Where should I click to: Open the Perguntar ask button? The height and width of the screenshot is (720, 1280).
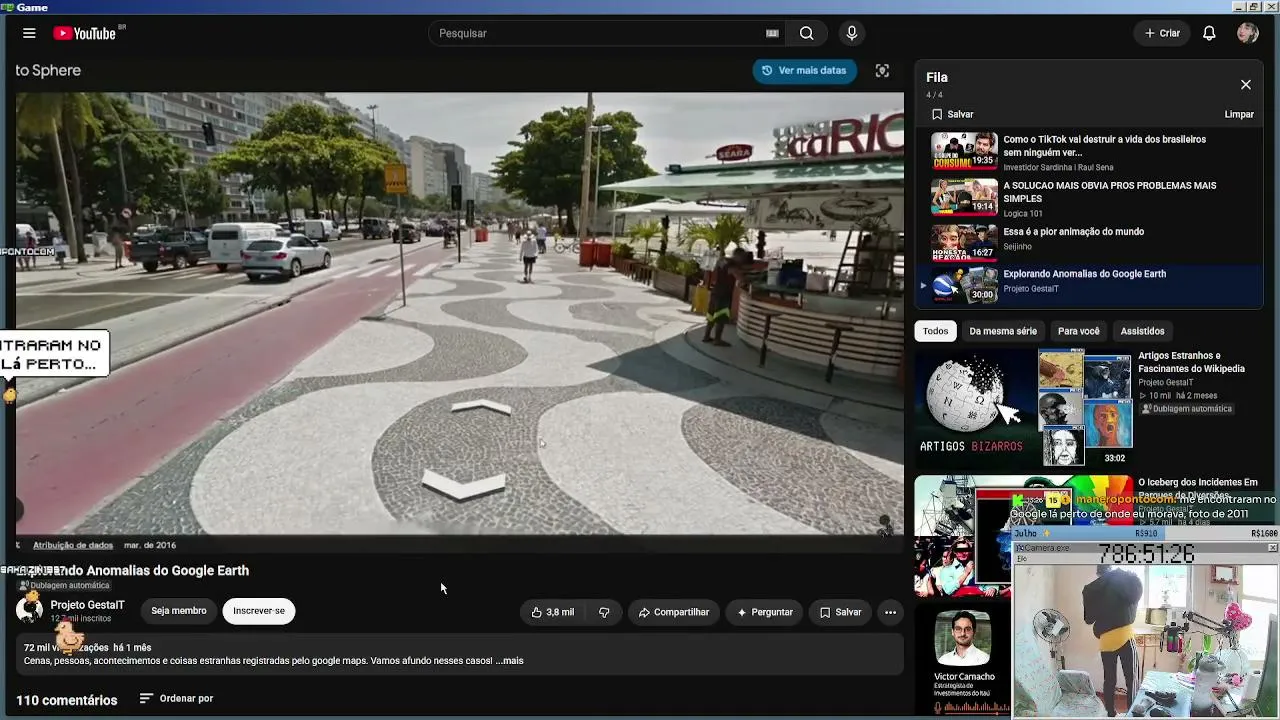(765, 612)
